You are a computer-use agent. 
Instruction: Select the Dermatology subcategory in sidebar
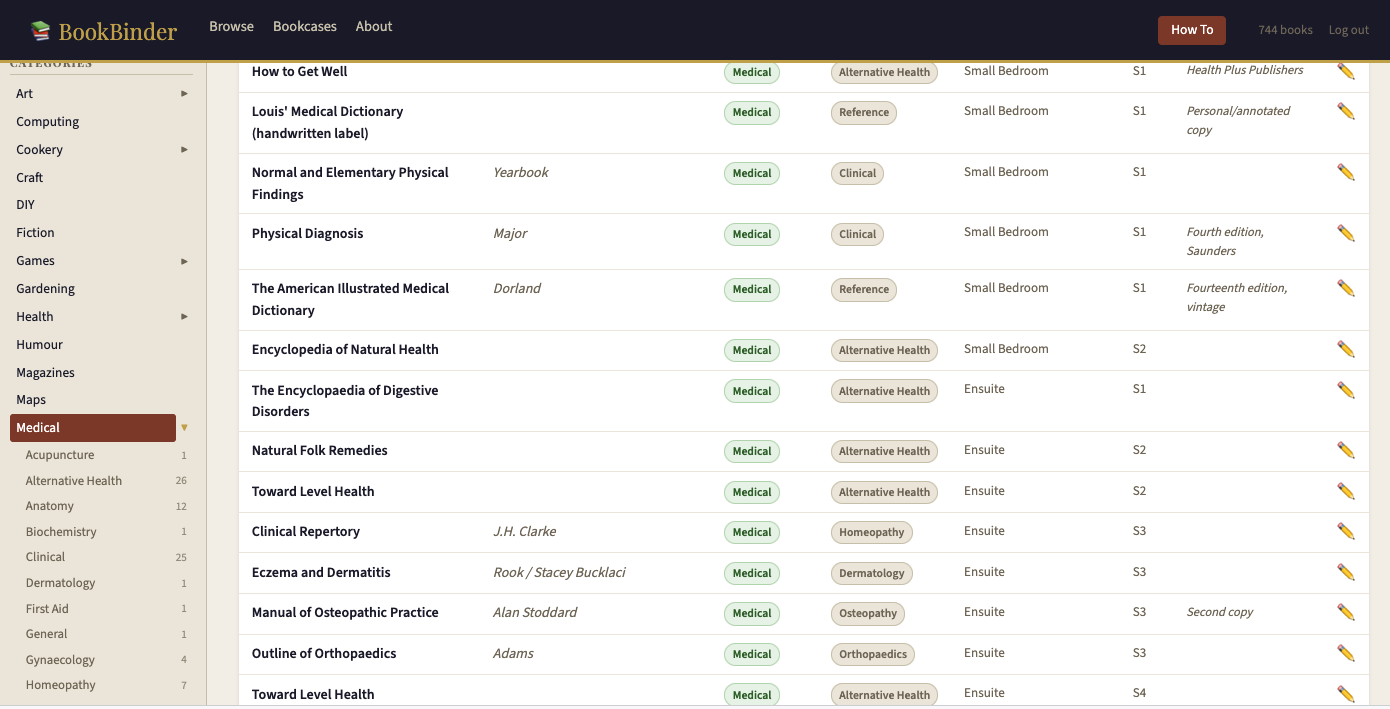pos(60,583)
